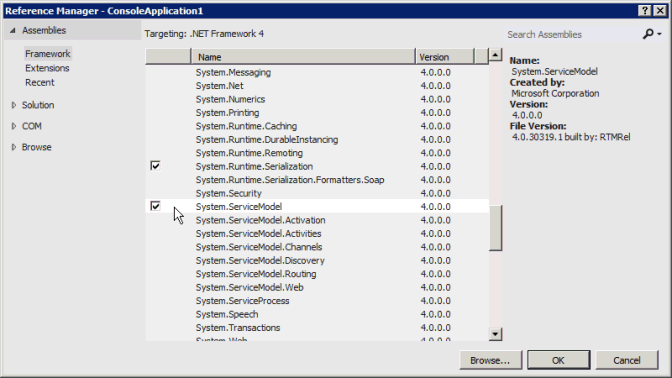The width and height of the screenshot is (672, 378).
Task: Expand the Solution section
Action: click(14, 105)
